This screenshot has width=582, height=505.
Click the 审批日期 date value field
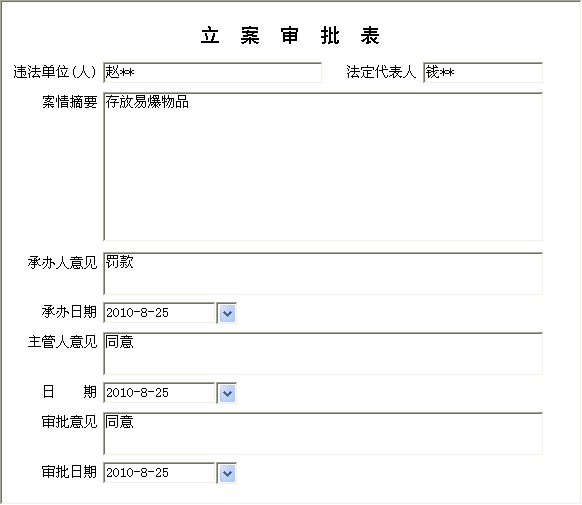[x=160, y=473]
